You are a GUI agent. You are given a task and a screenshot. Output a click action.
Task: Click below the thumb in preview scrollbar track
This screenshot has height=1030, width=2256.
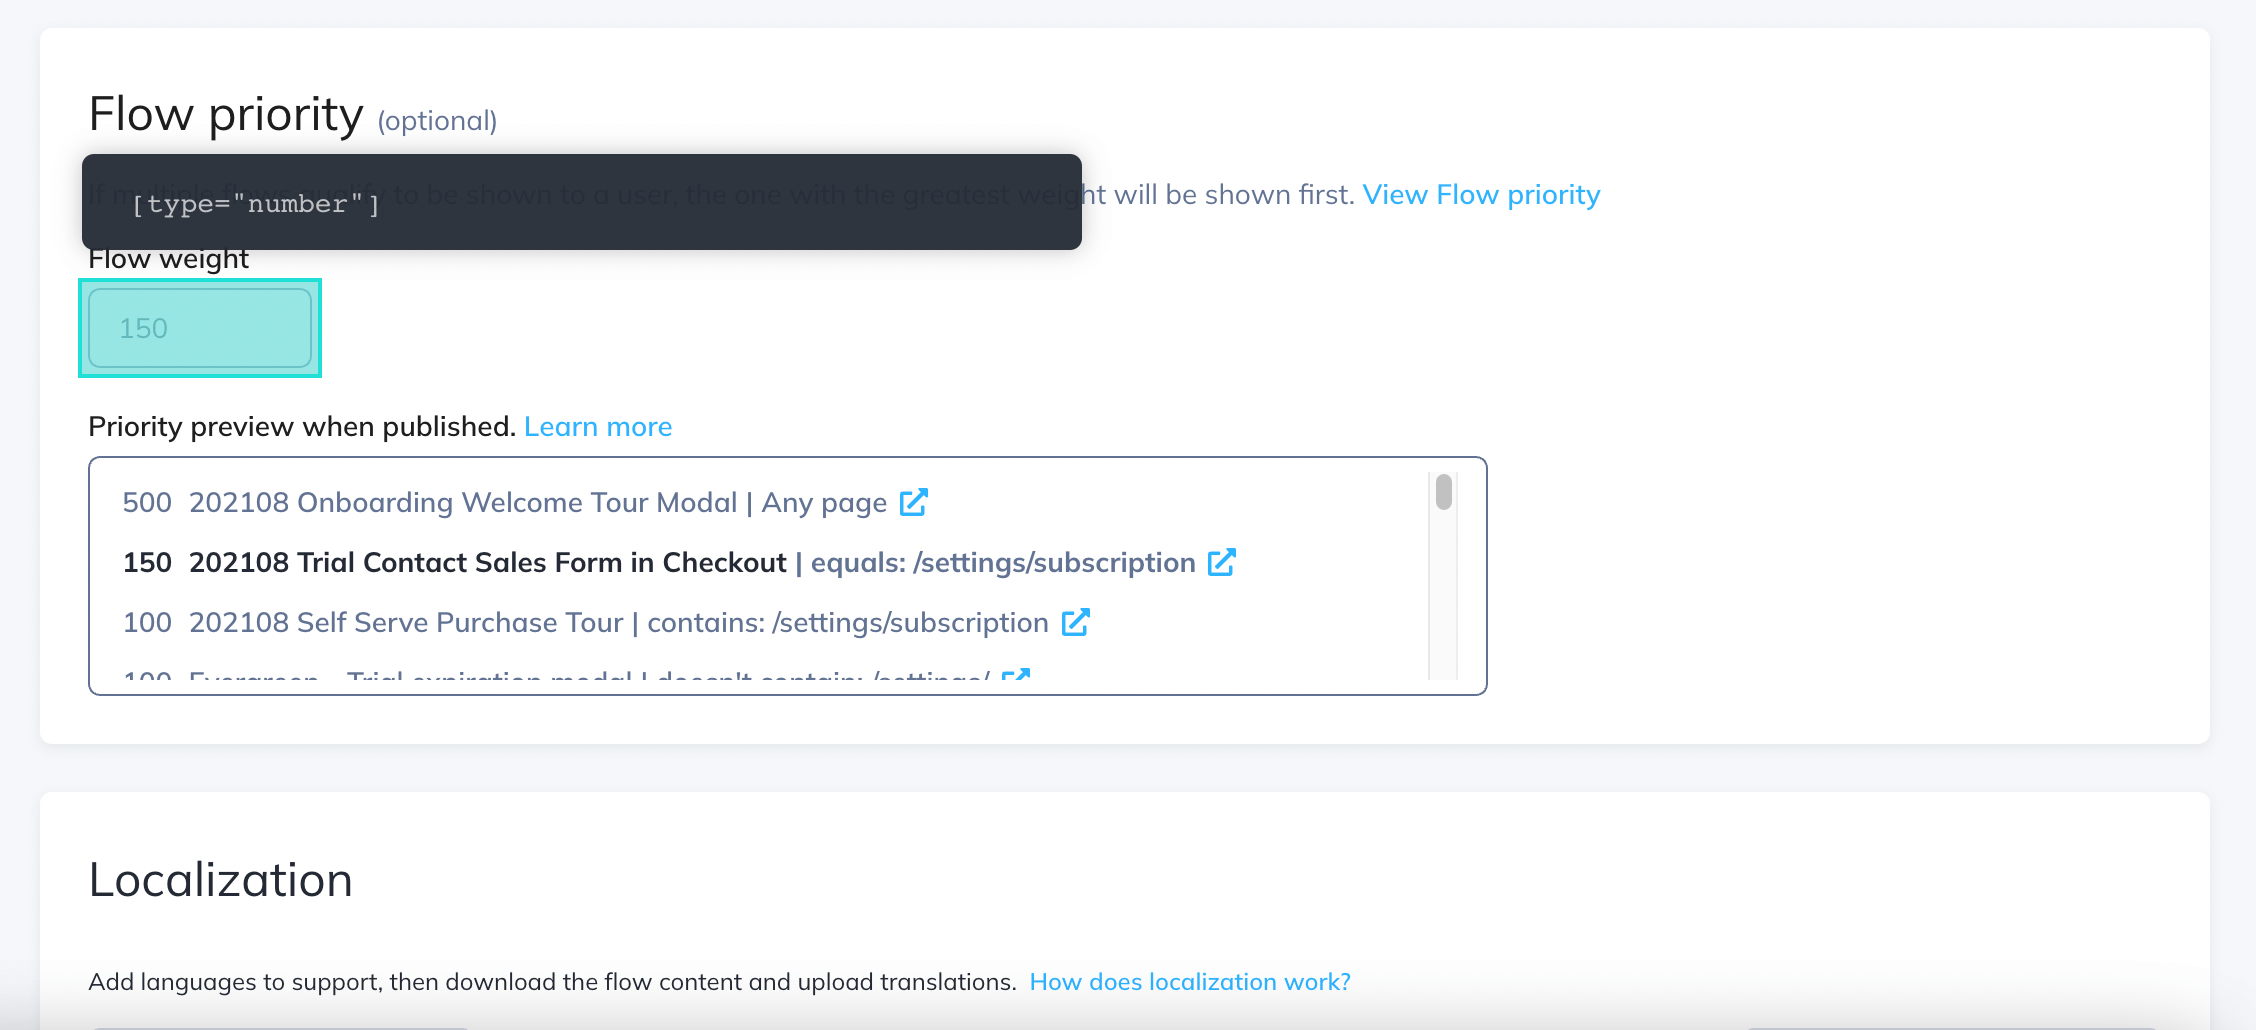click(x=1443, y=600)
